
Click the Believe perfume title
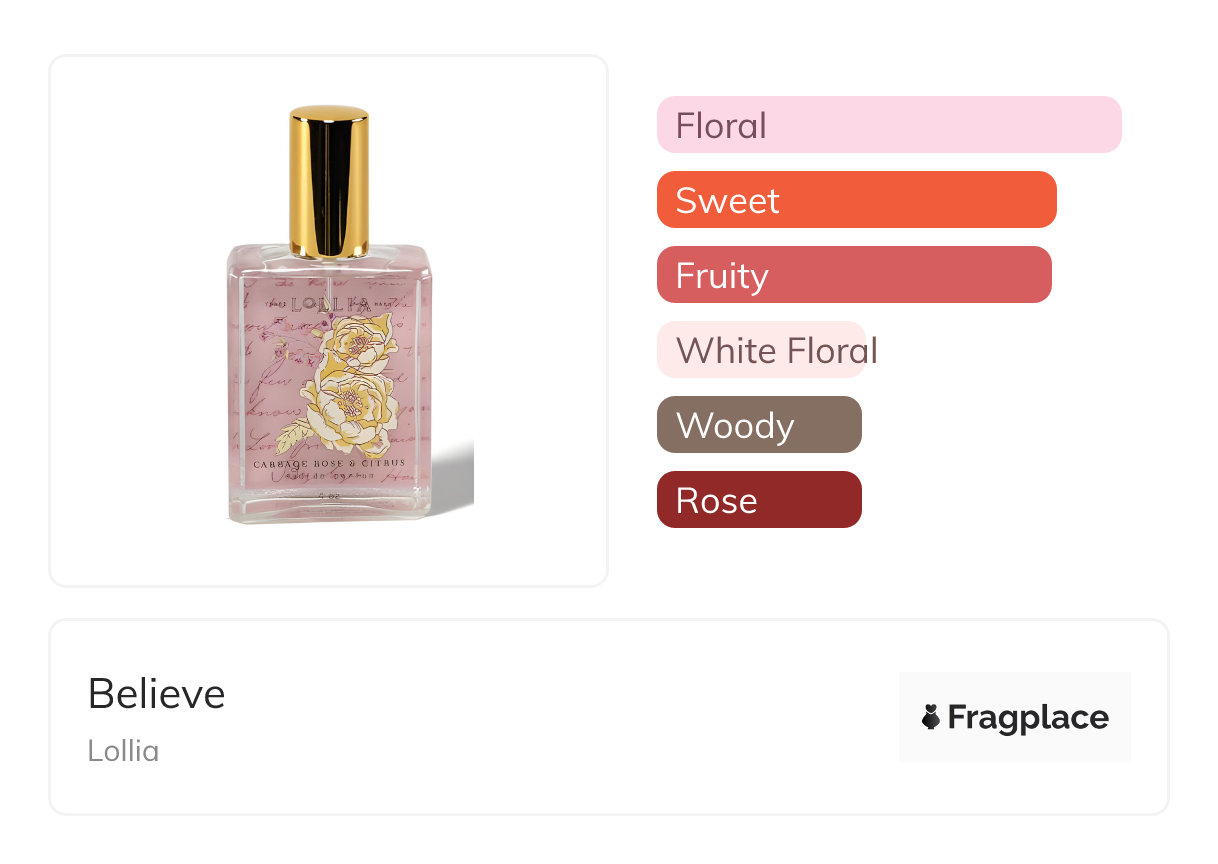157,693
